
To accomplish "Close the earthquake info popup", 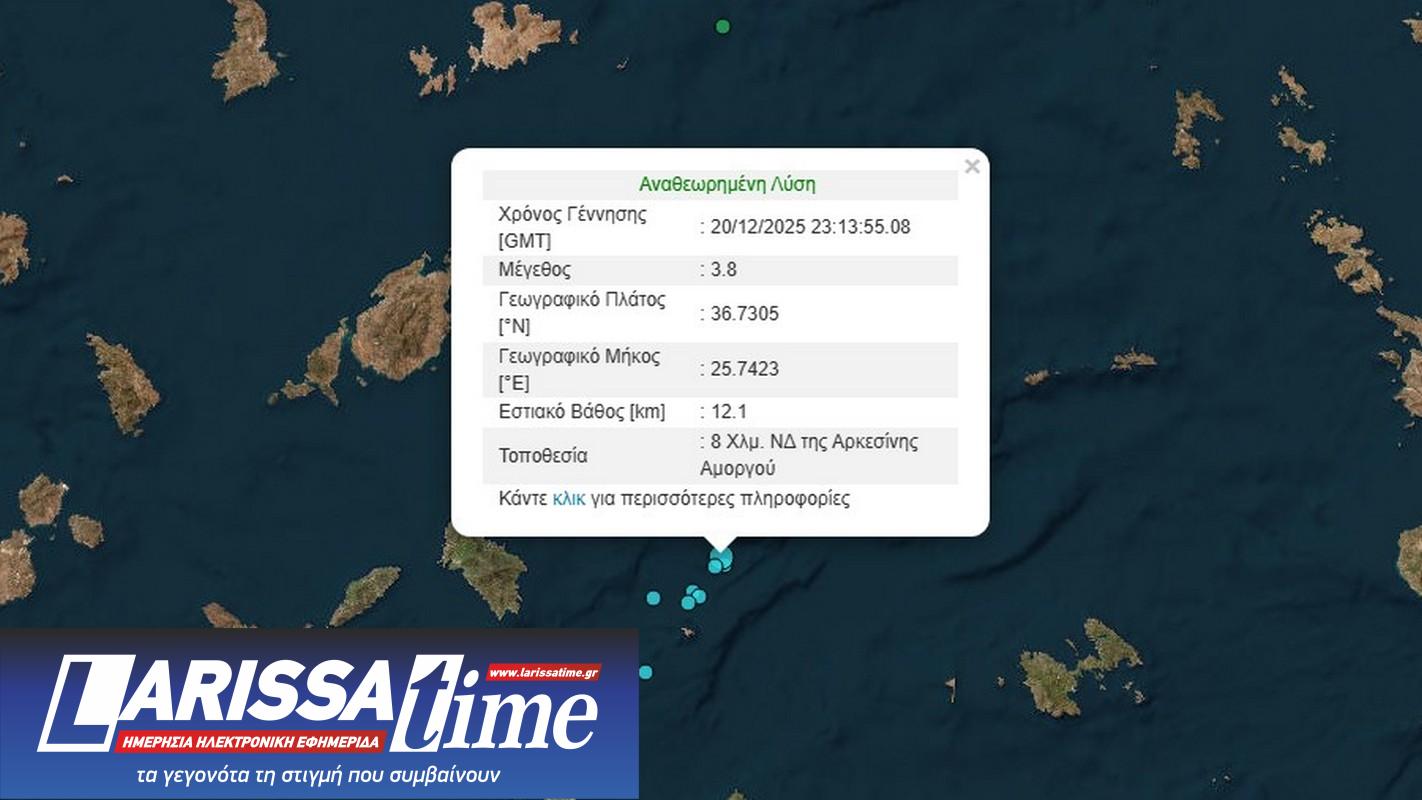I will tap(971, 168).
